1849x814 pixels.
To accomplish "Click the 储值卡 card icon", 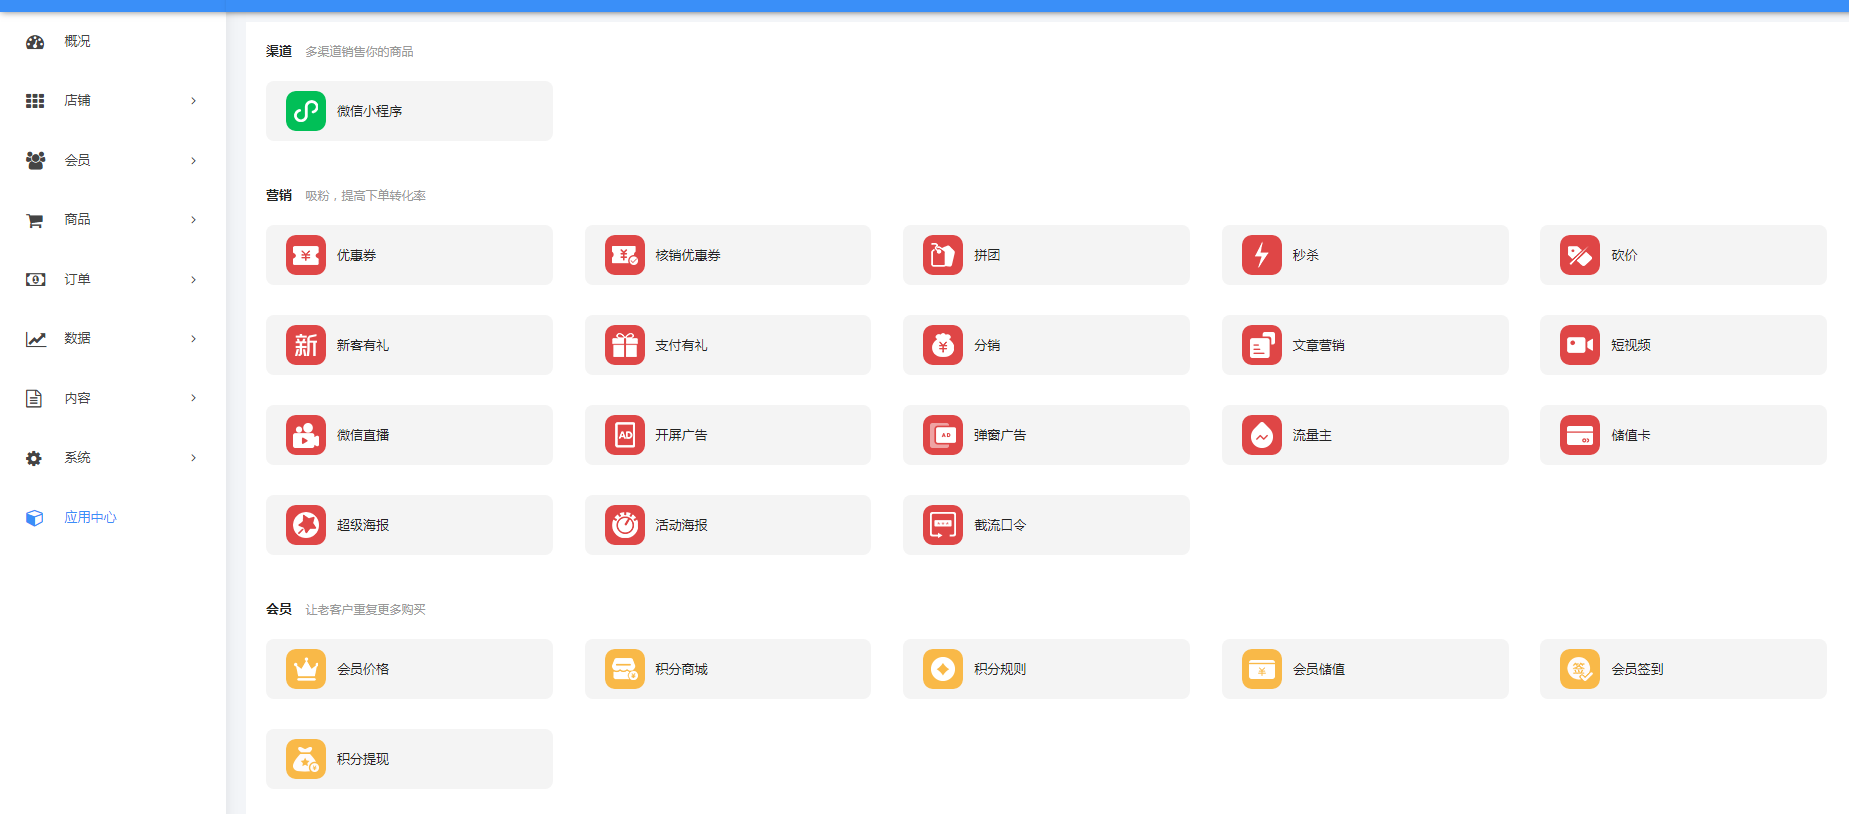I will tap(1579, 435).
